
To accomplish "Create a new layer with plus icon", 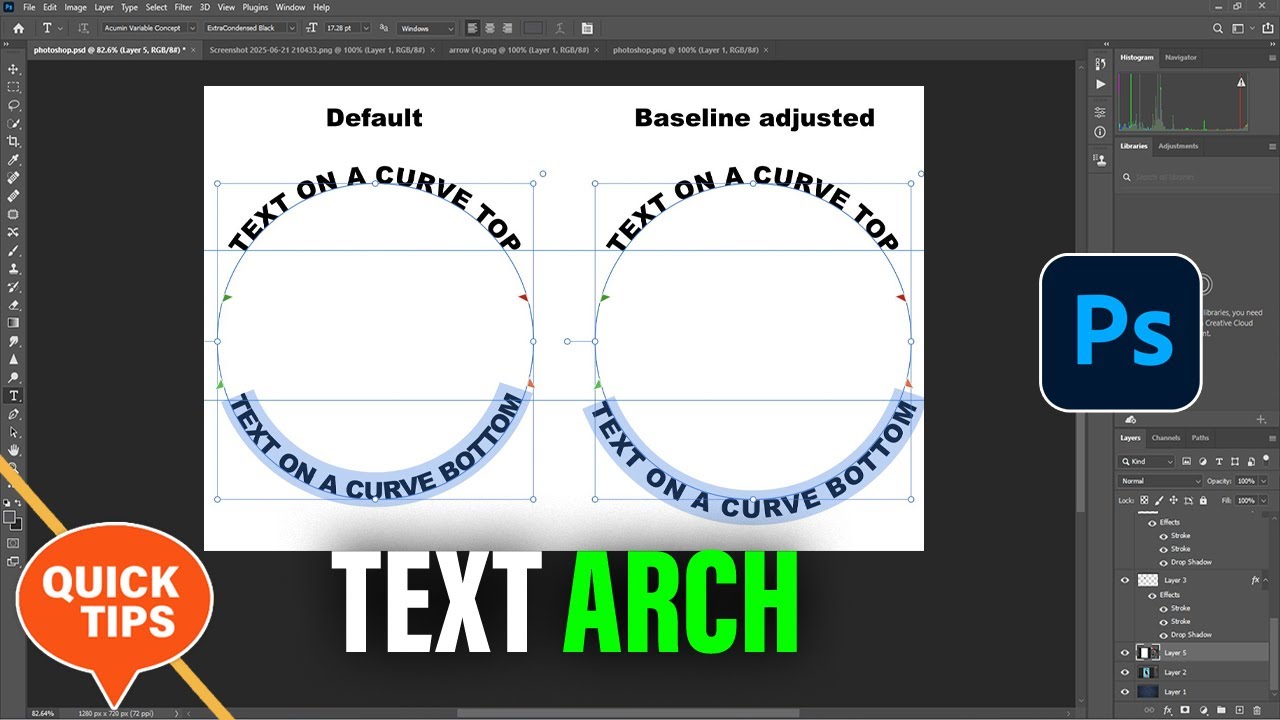I will [x=1239, y=710].
